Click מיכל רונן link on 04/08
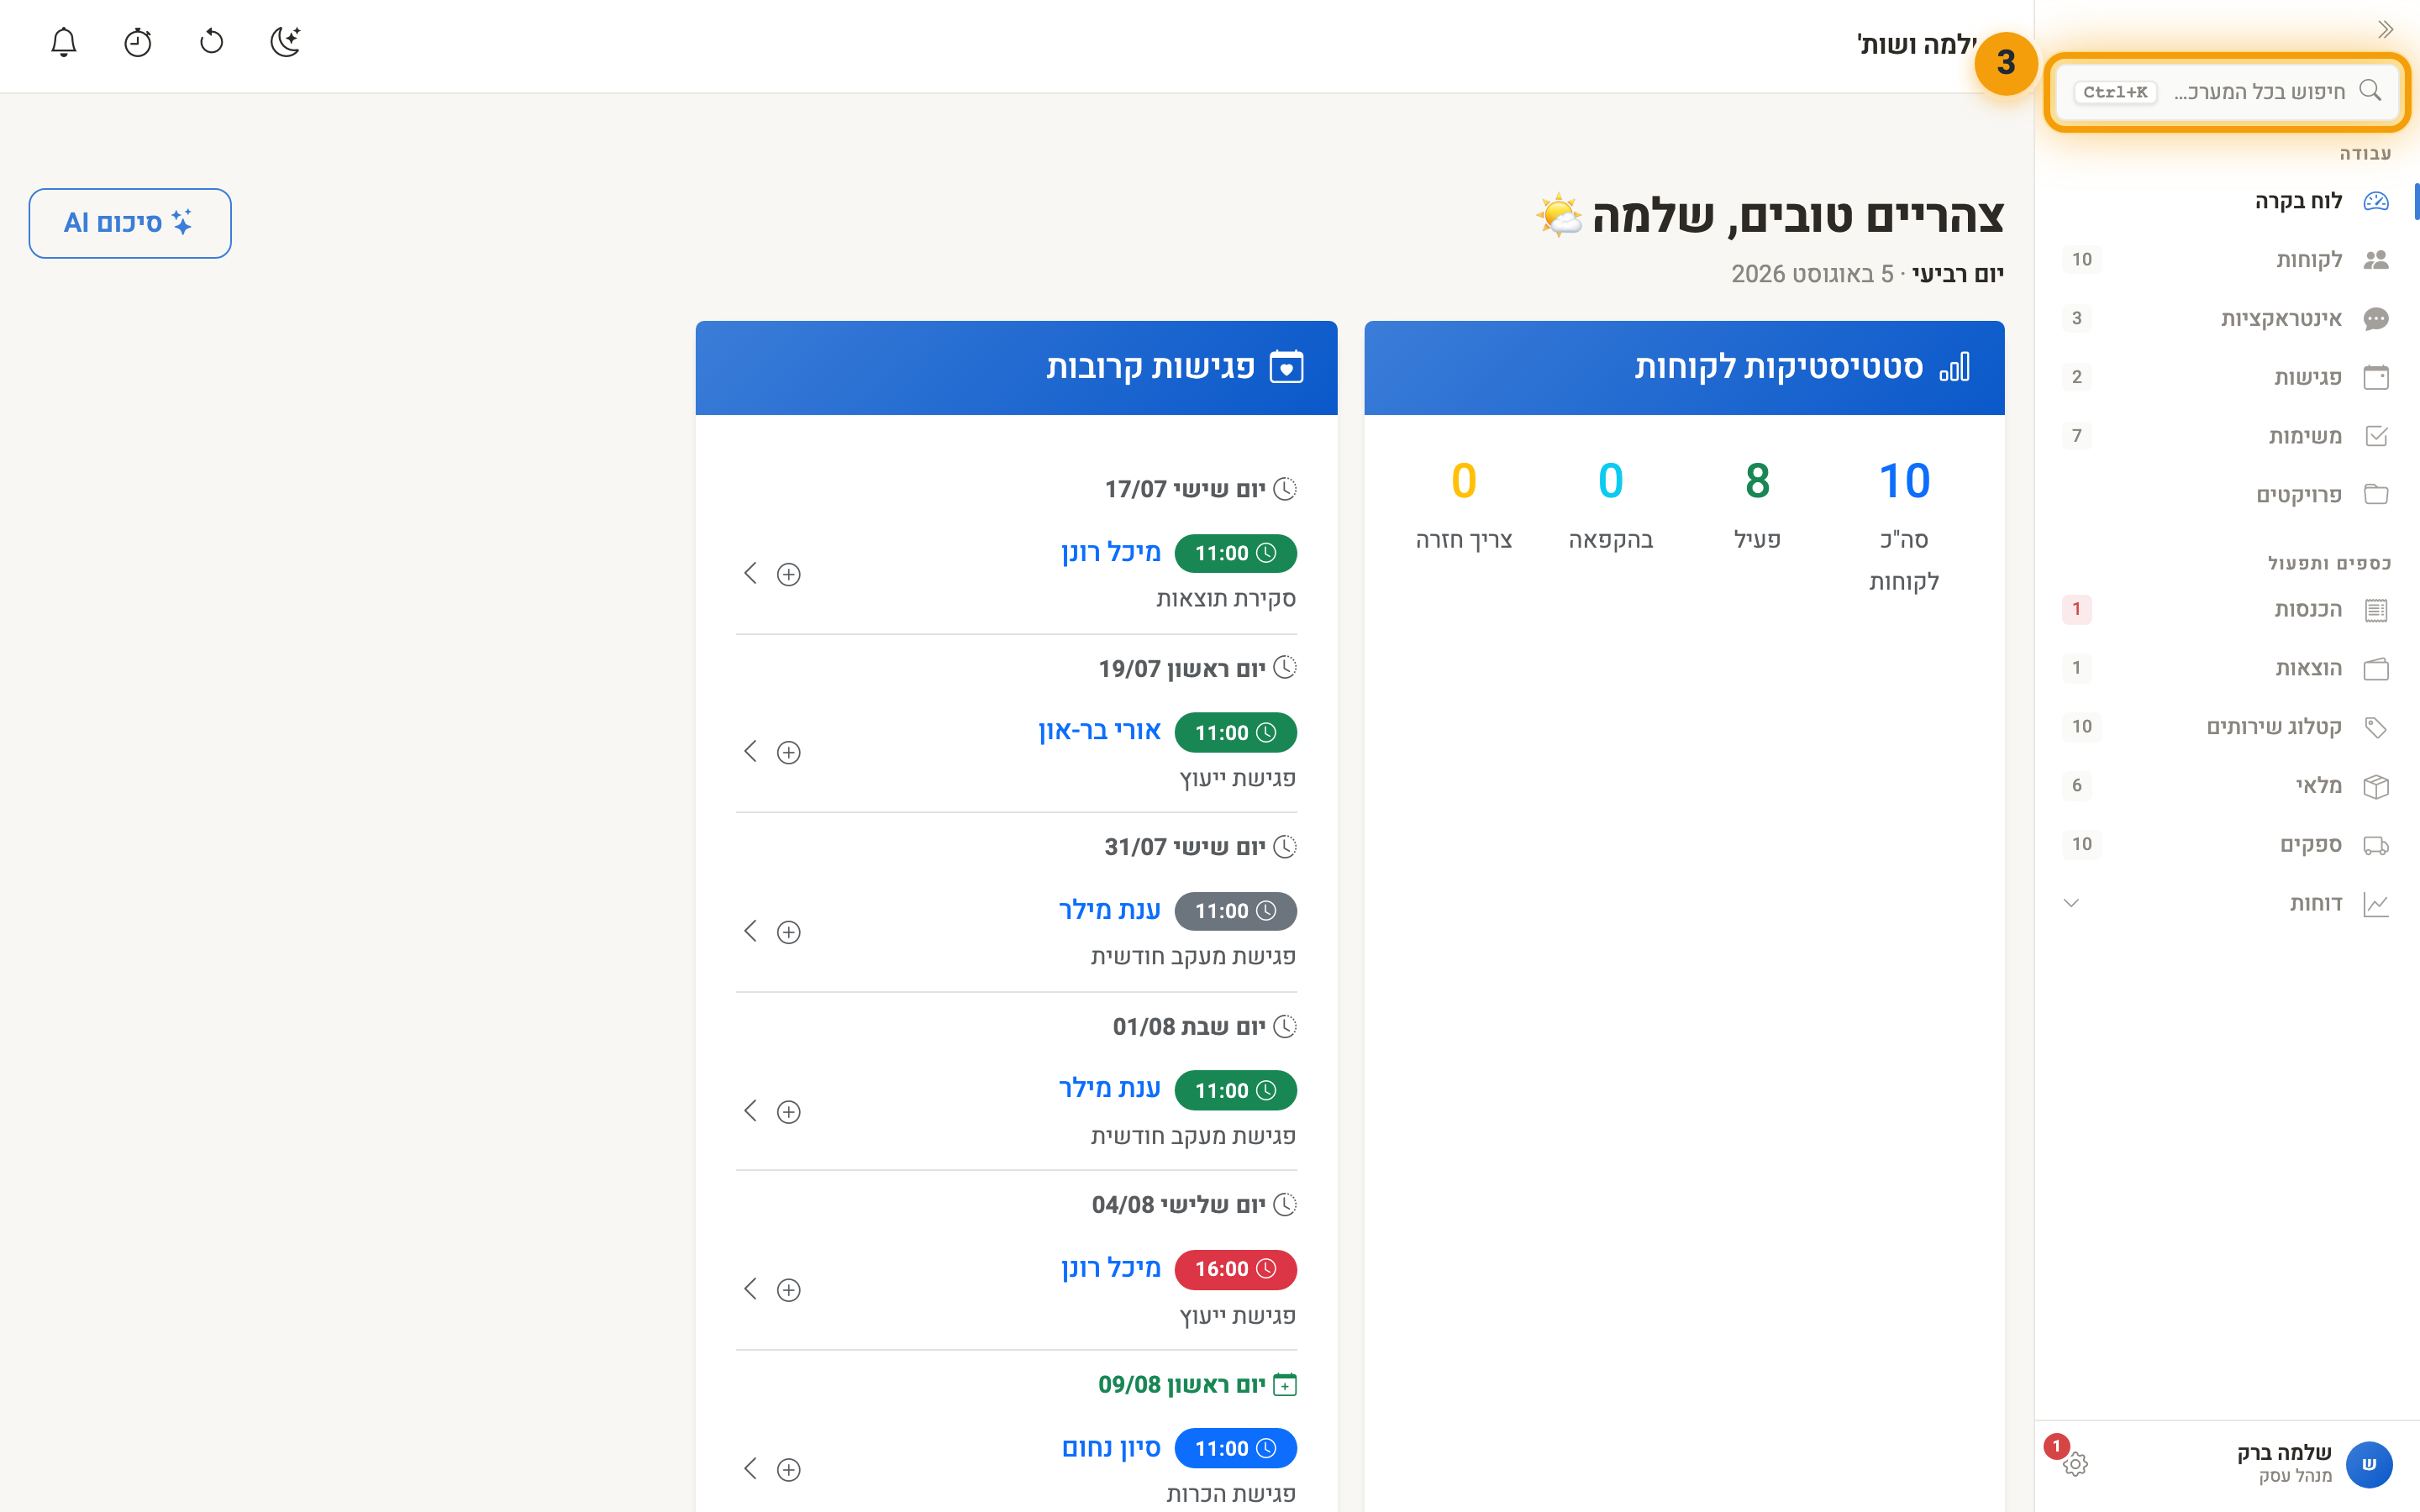This screenshot has width=2420, height=1512. (1111, 1268)
